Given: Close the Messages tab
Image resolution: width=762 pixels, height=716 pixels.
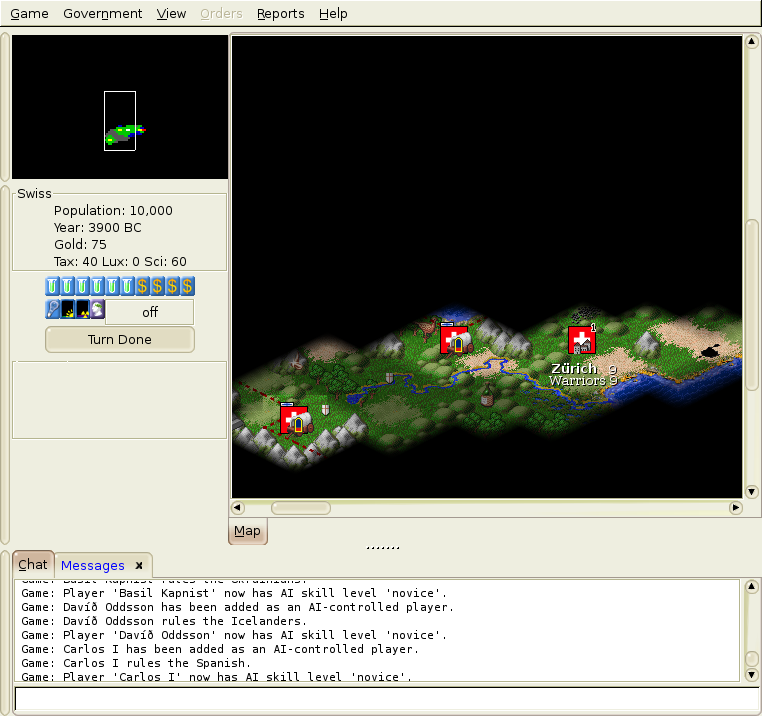Looking at the screenshot, I should pos(139,566).
